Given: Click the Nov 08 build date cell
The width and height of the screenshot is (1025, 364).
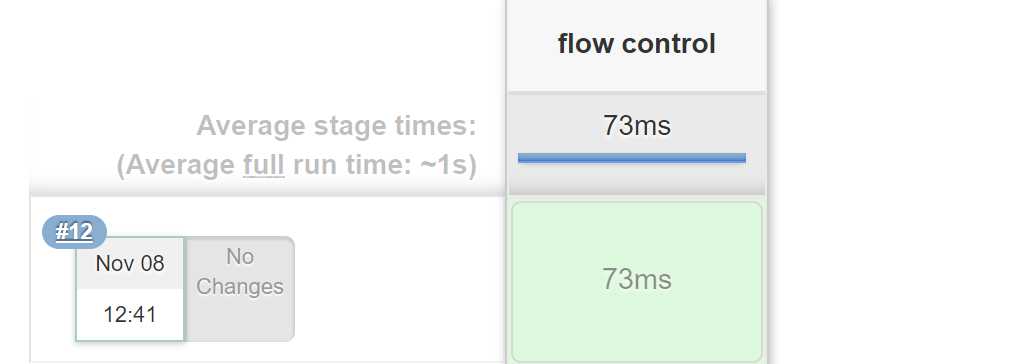Looking at the screenshot, I should [130, 263].
